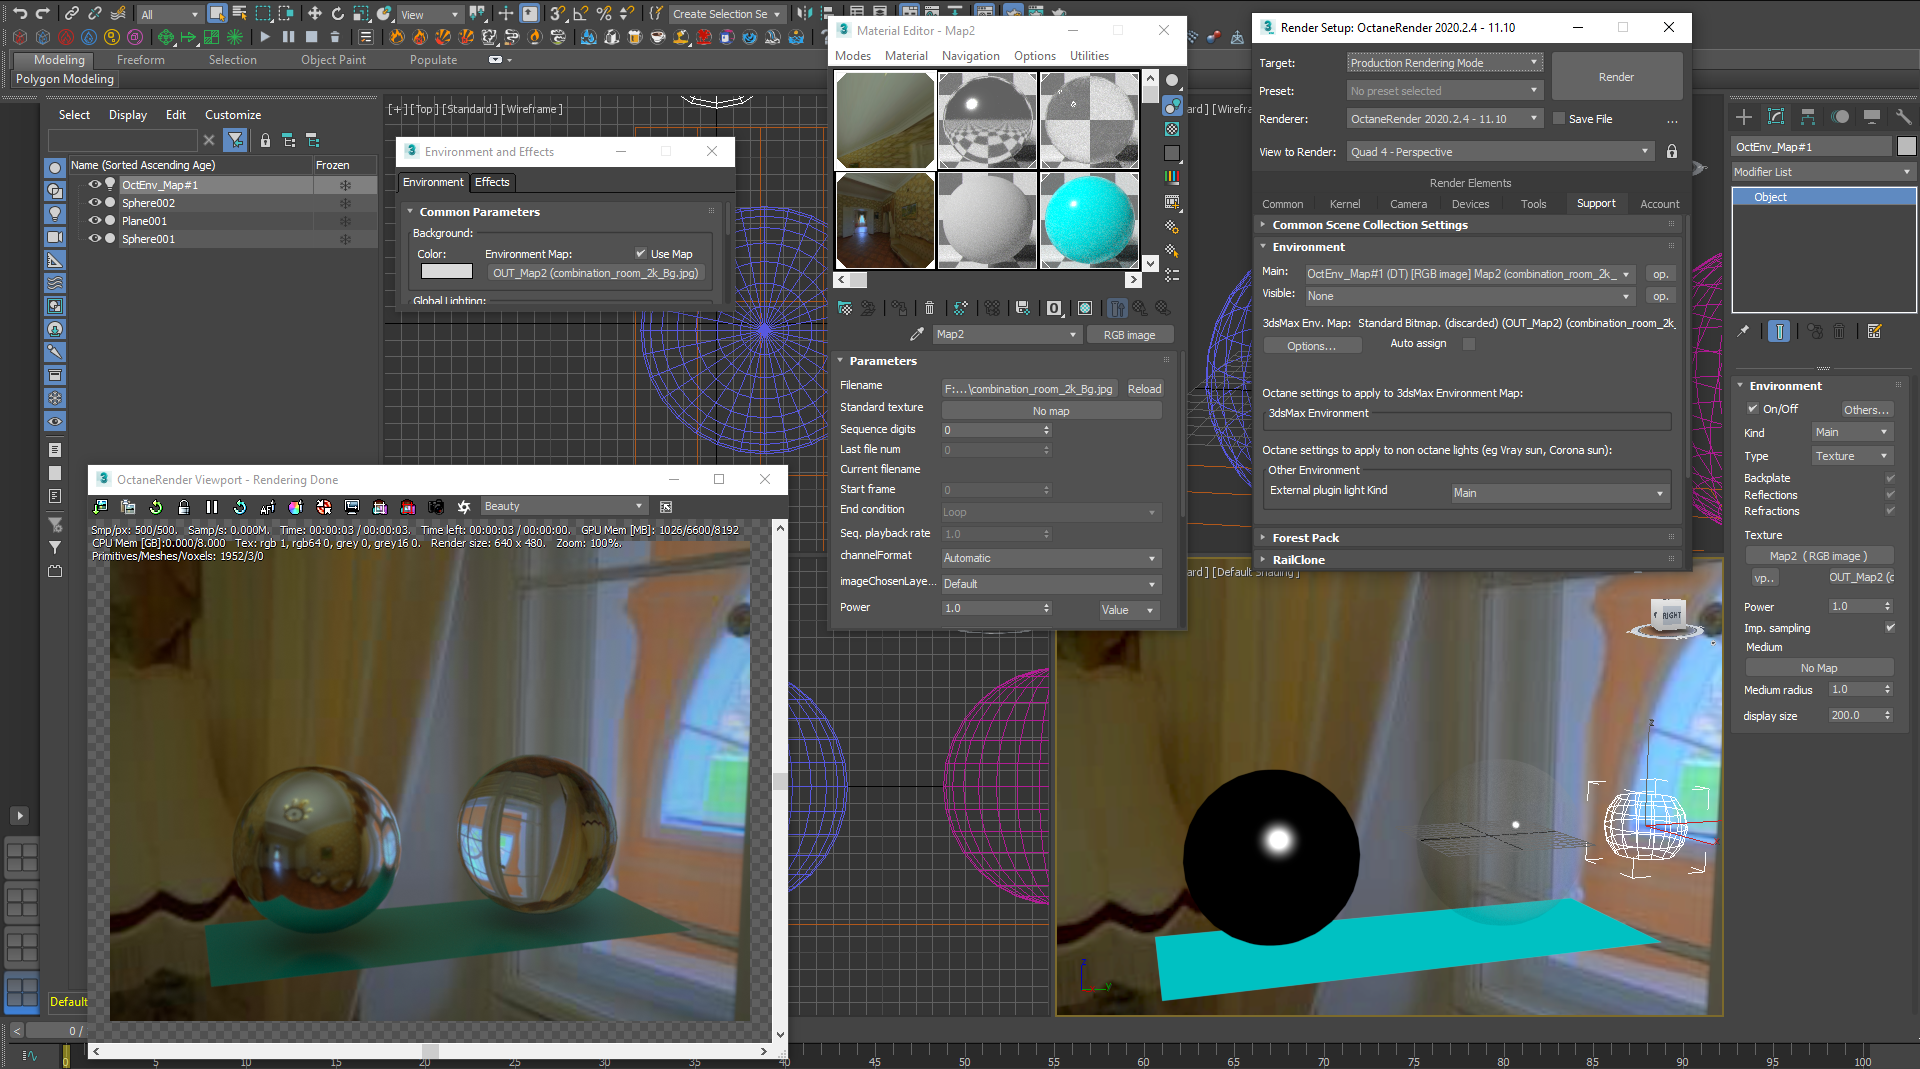Activate the Select and Move tool
Screen dimensions: 1920x1069
tap(314, 14)
